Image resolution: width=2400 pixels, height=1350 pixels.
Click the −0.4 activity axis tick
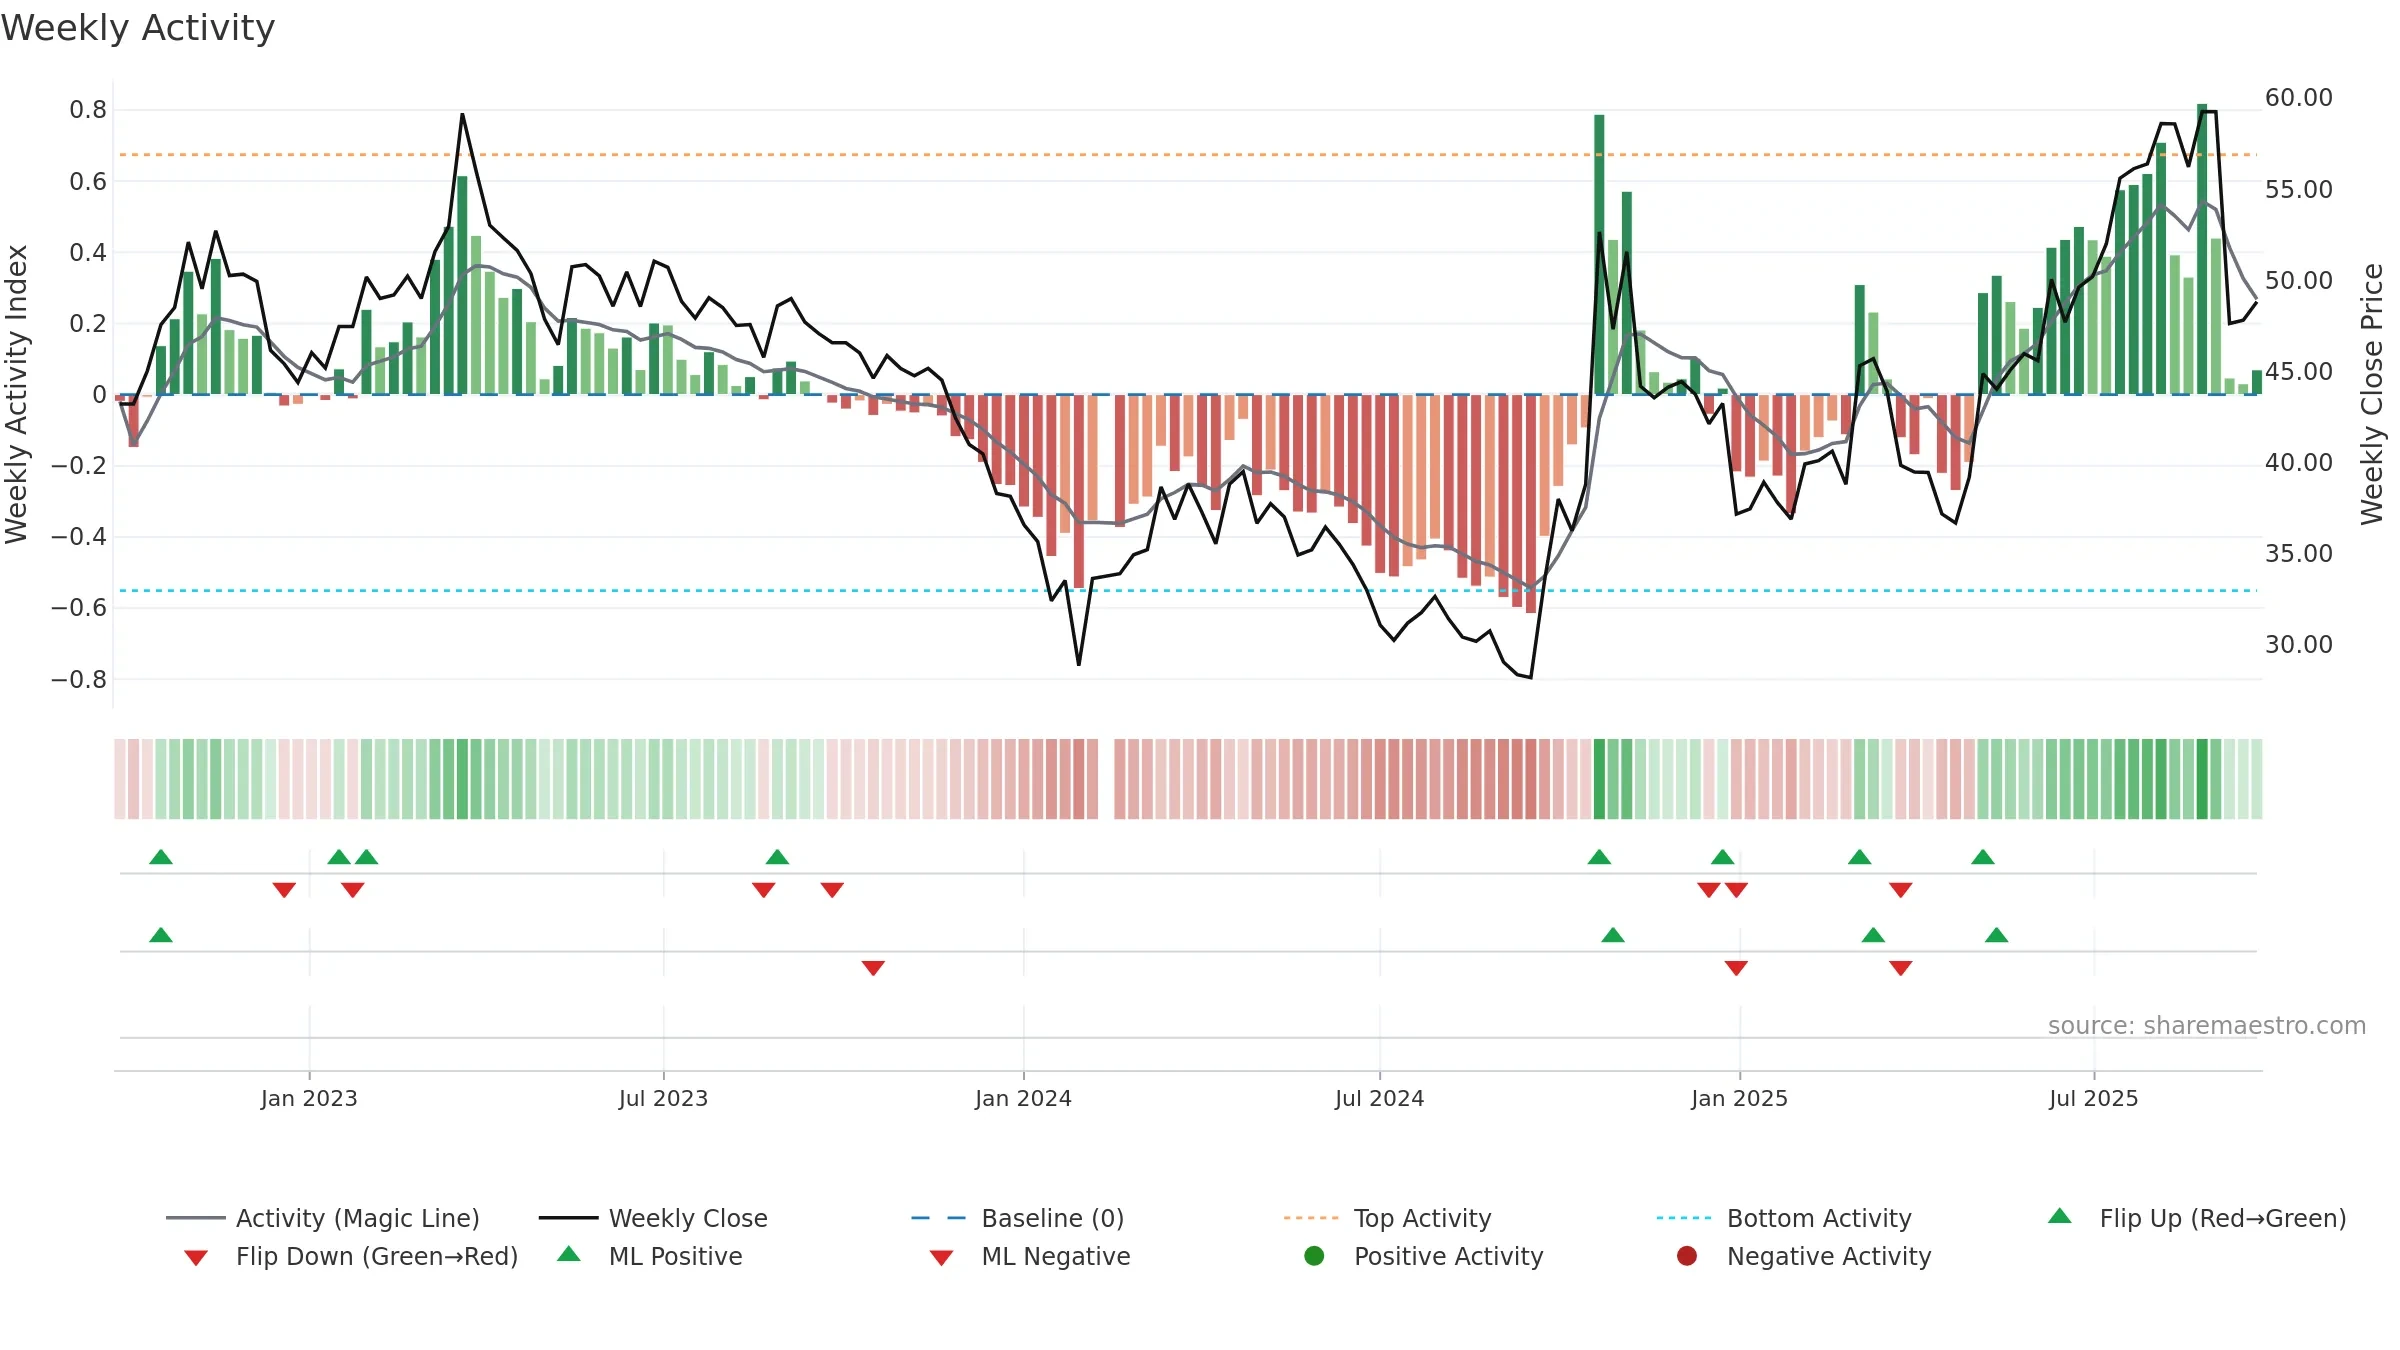pos(79,537)
